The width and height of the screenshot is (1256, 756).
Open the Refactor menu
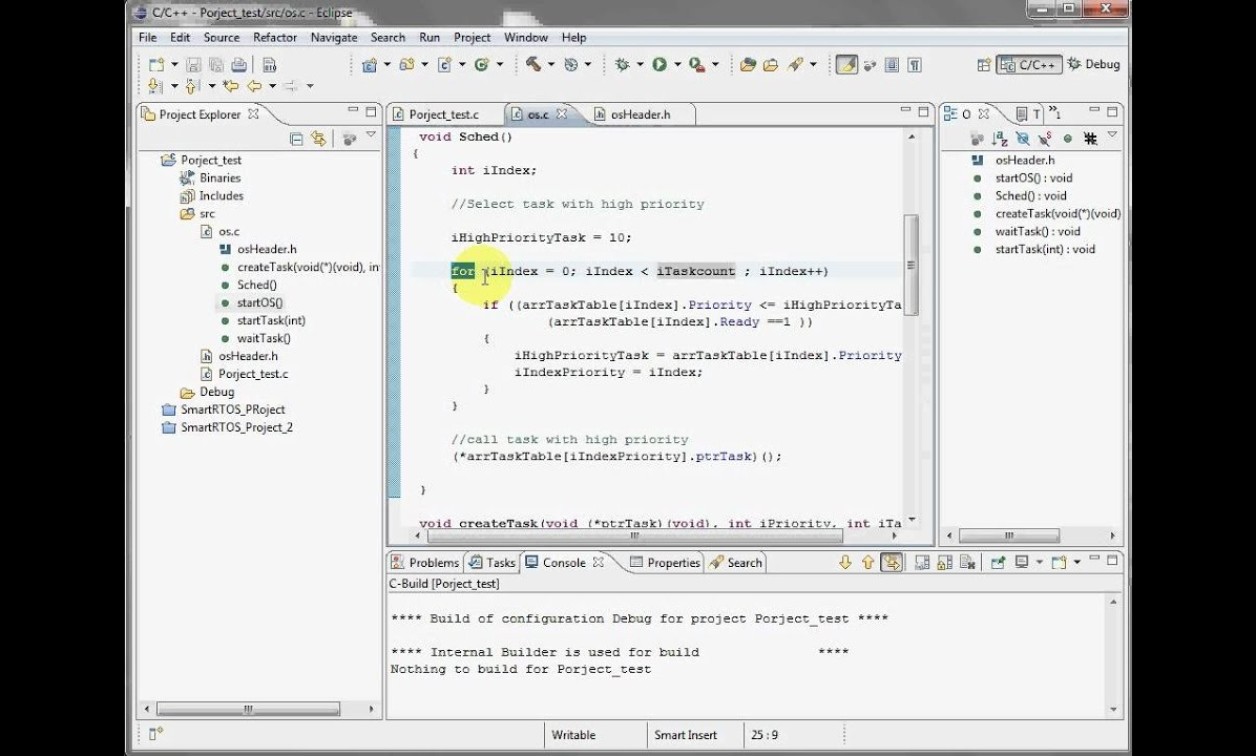(x=275, y=37)
